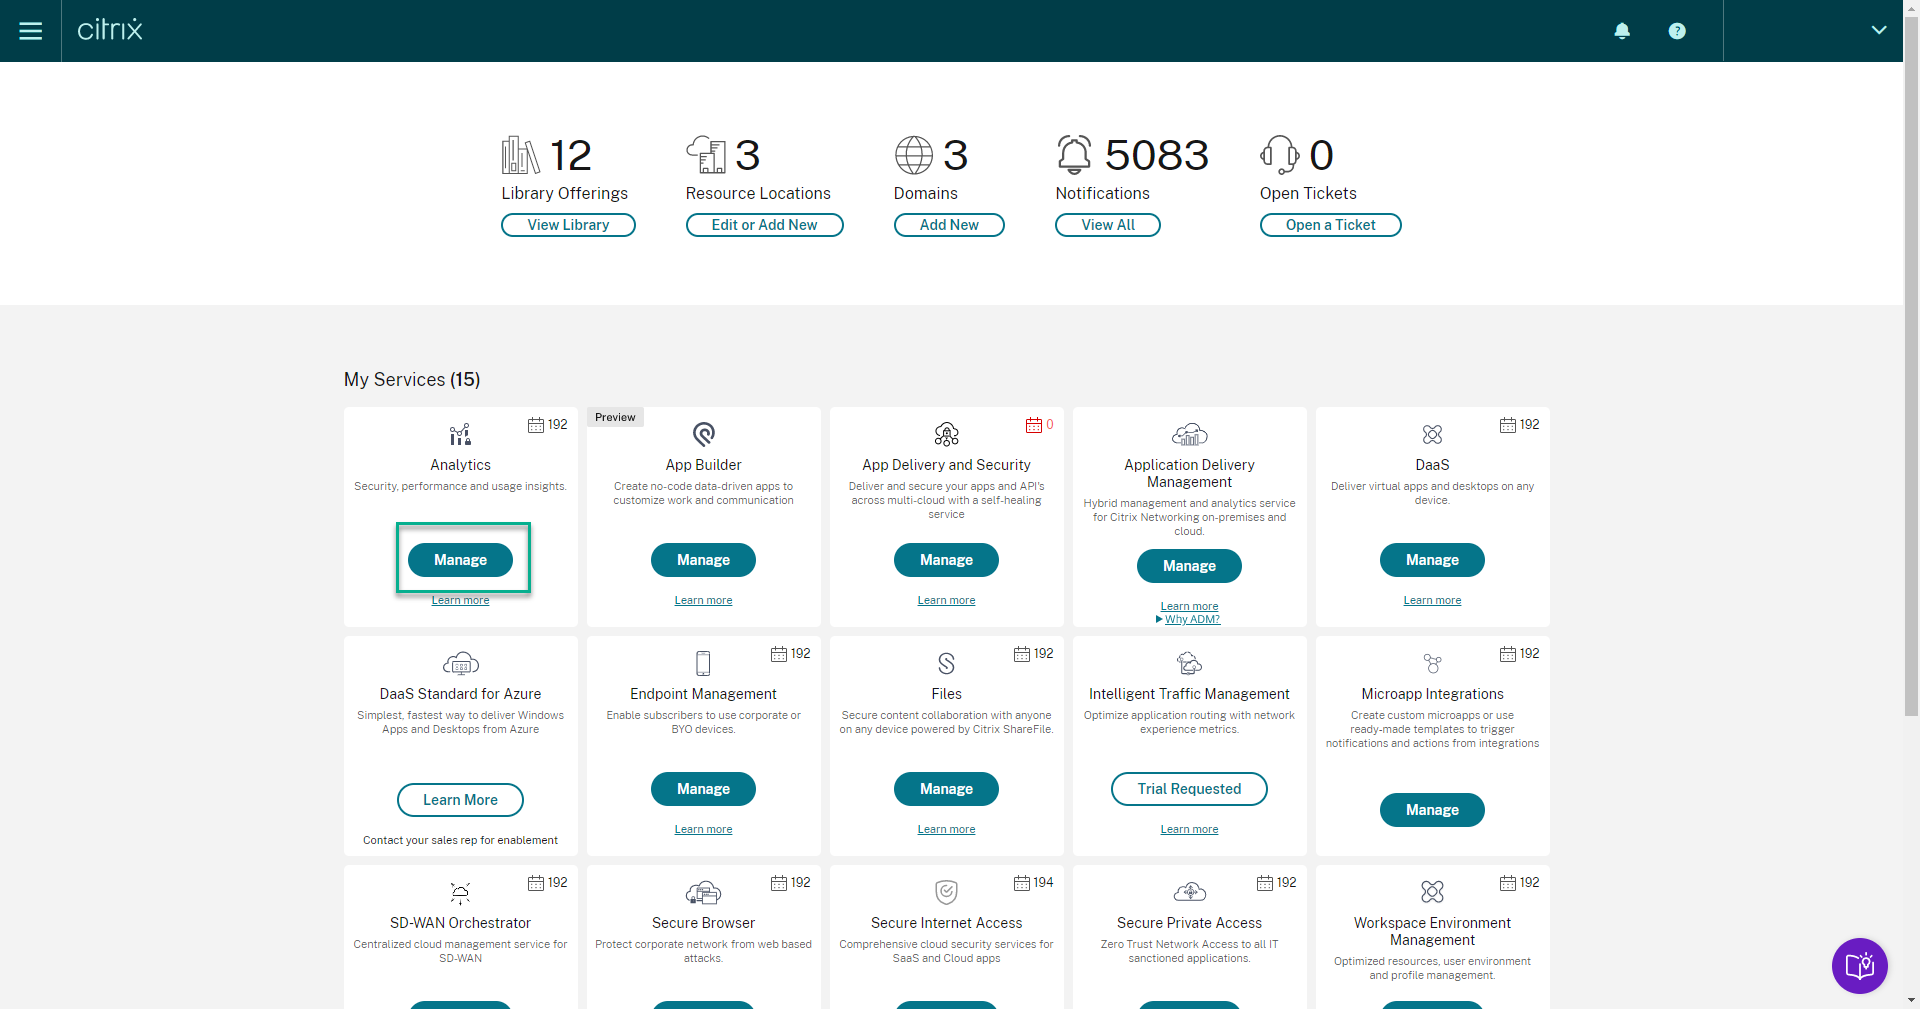Screen dimensions: 1920x1009
Task: Click the Notifications bell summary icon
Action: (x=1075, y=155)
